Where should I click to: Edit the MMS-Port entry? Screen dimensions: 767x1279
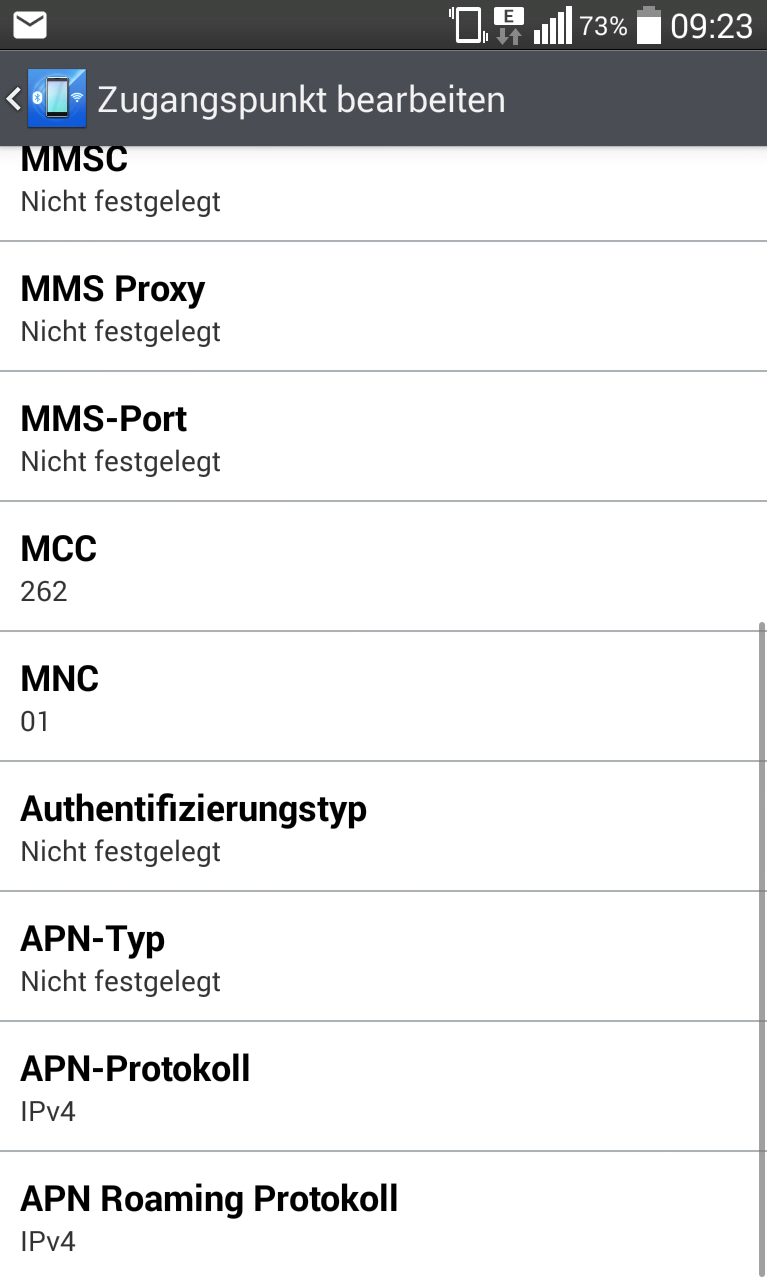[383, 437]
